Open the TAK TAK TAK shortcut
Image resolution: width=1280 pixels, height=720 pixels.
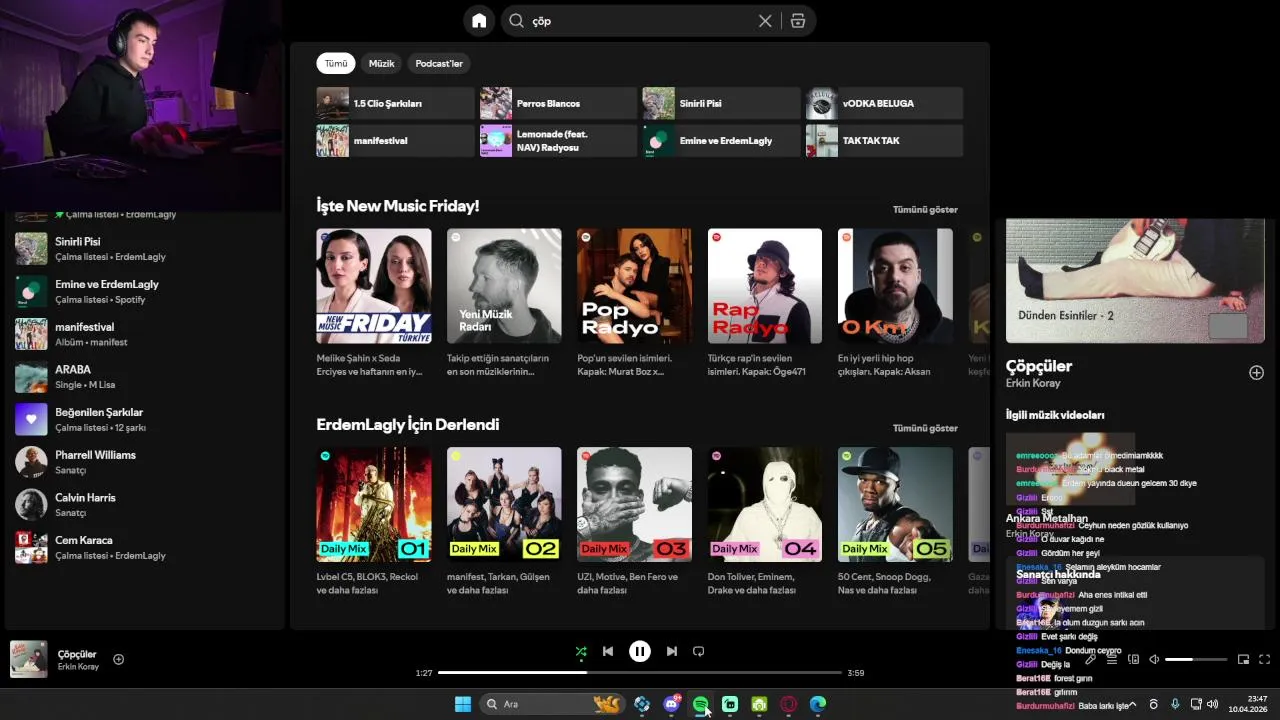pyautogui.click(x=884, y=141)
